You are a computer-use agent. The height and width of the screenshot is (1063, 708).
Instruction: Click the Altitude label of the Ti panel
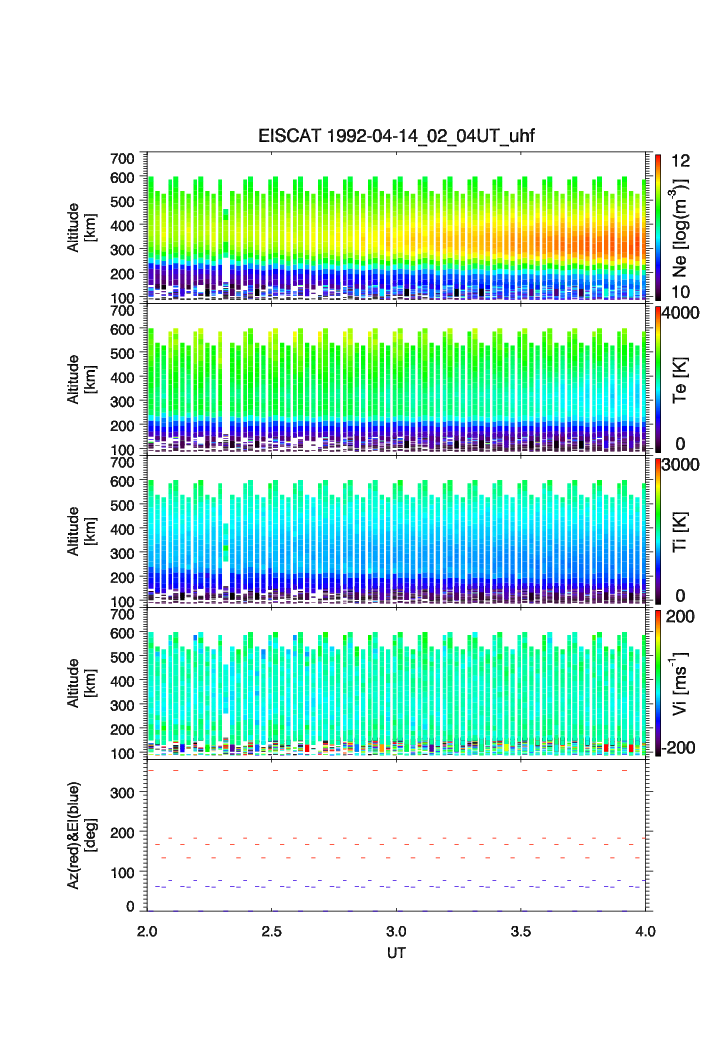click(81, 532)
